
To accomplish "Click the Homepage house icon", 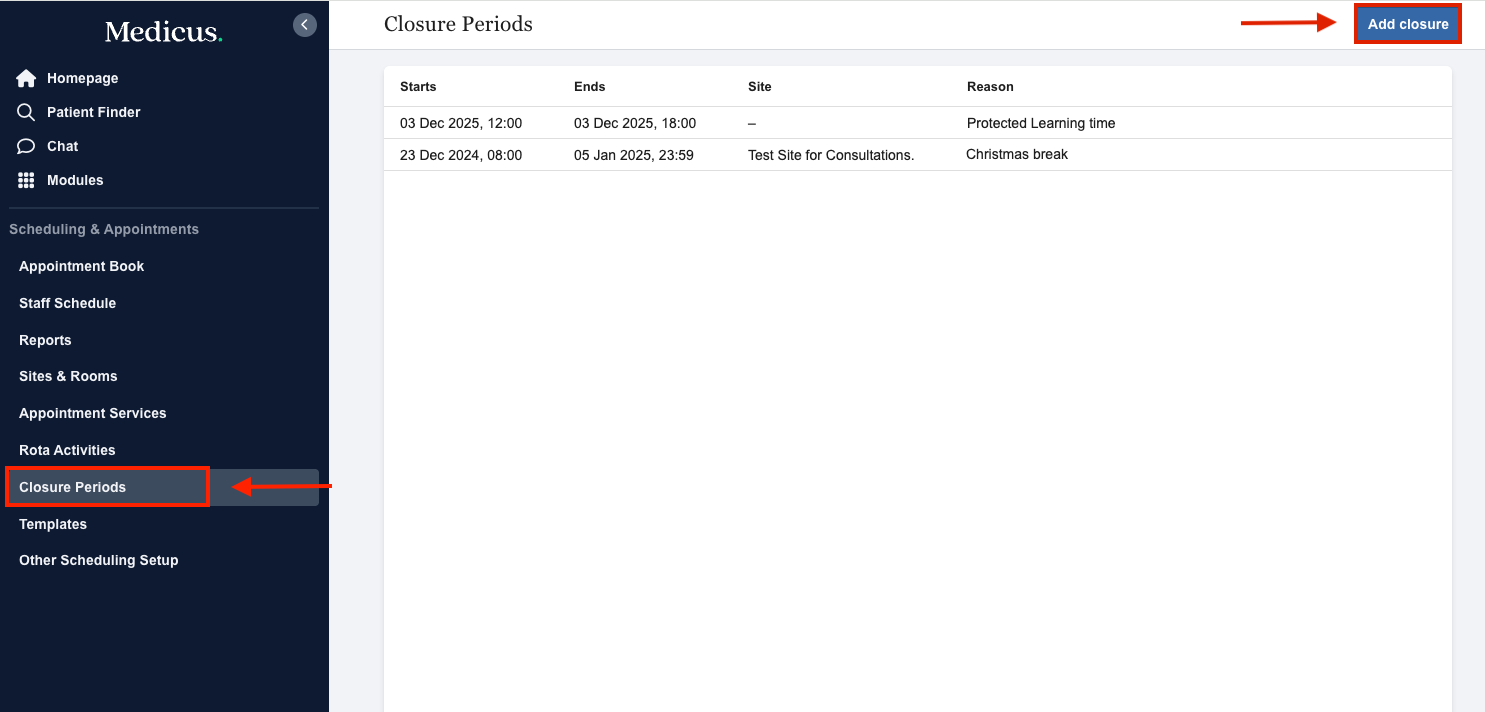I will (26, 78).
